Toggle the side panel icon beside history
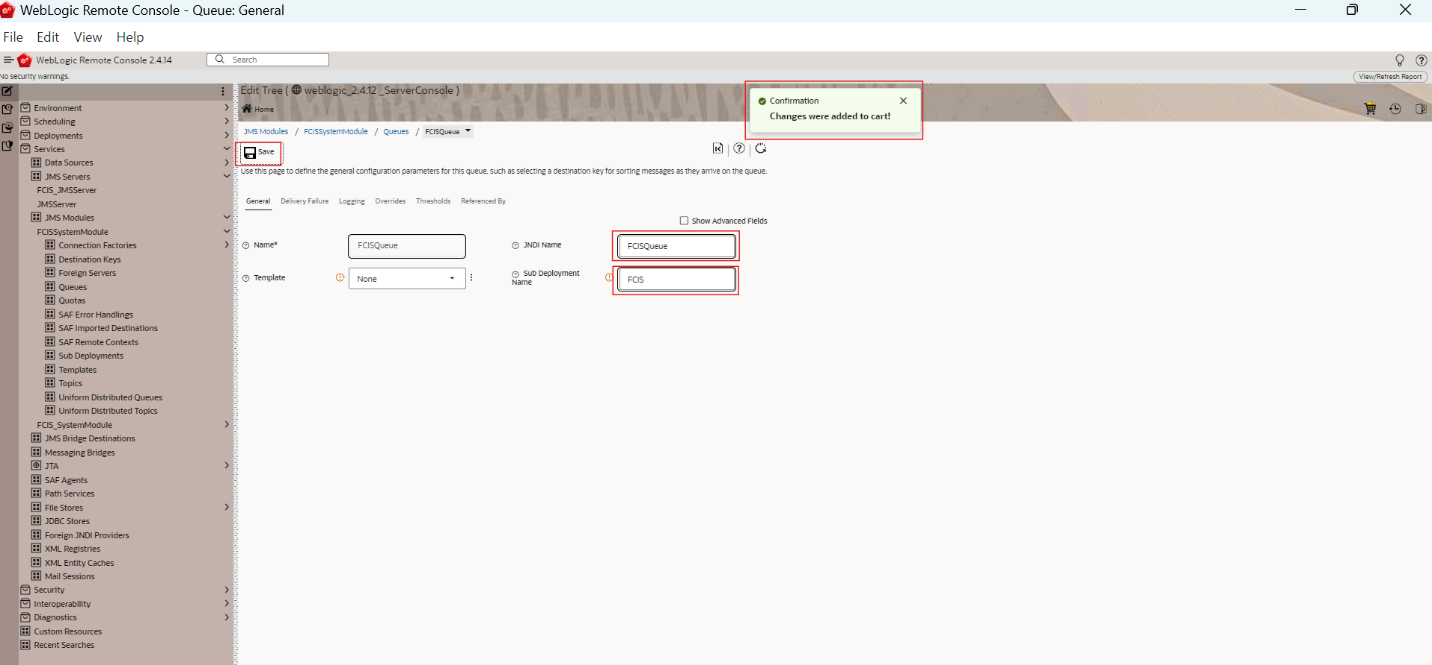This screenshot has height=665, width=1432. tap(1420, 109)
